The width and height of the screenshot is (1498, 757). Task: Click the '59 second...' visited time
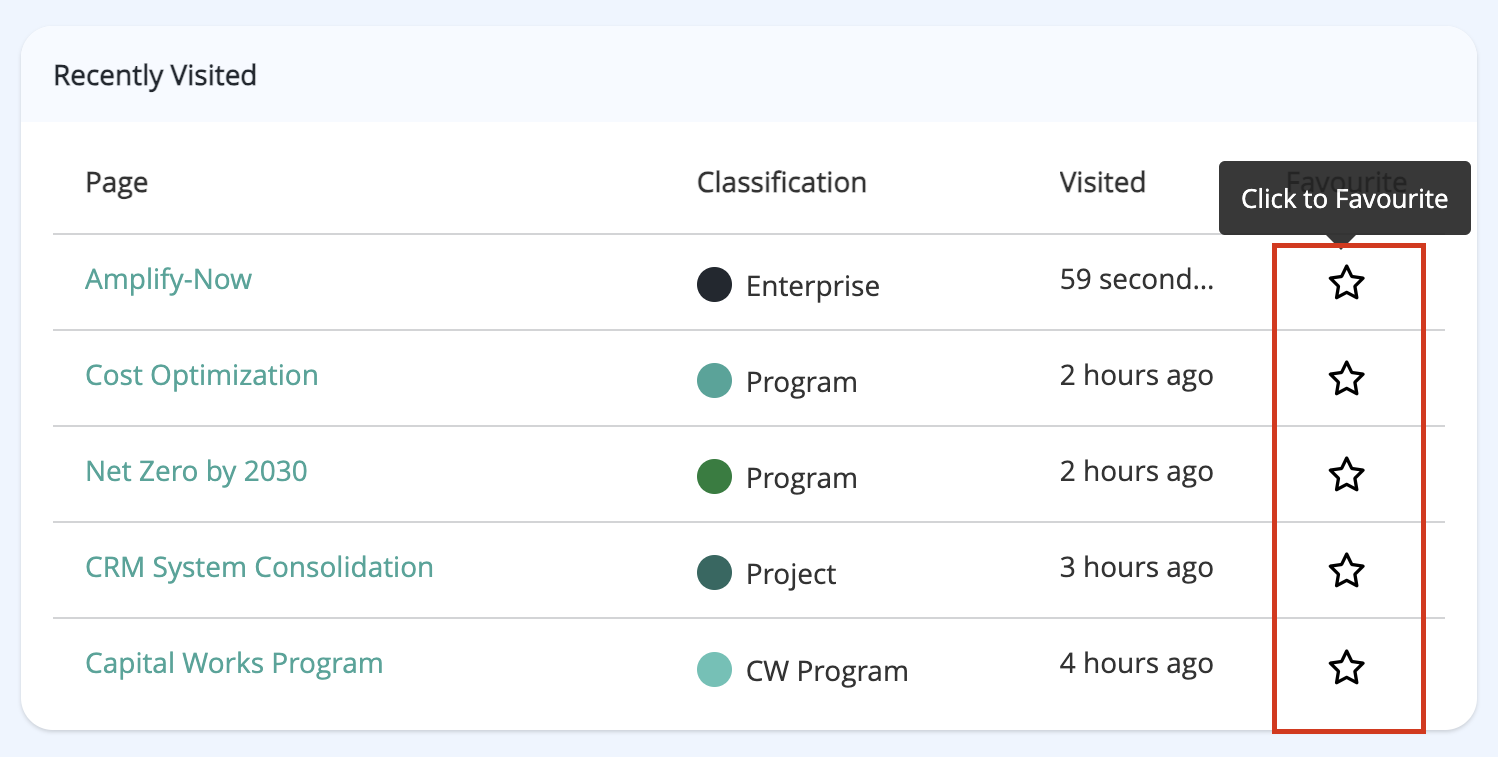click(x=1137, y=279)
